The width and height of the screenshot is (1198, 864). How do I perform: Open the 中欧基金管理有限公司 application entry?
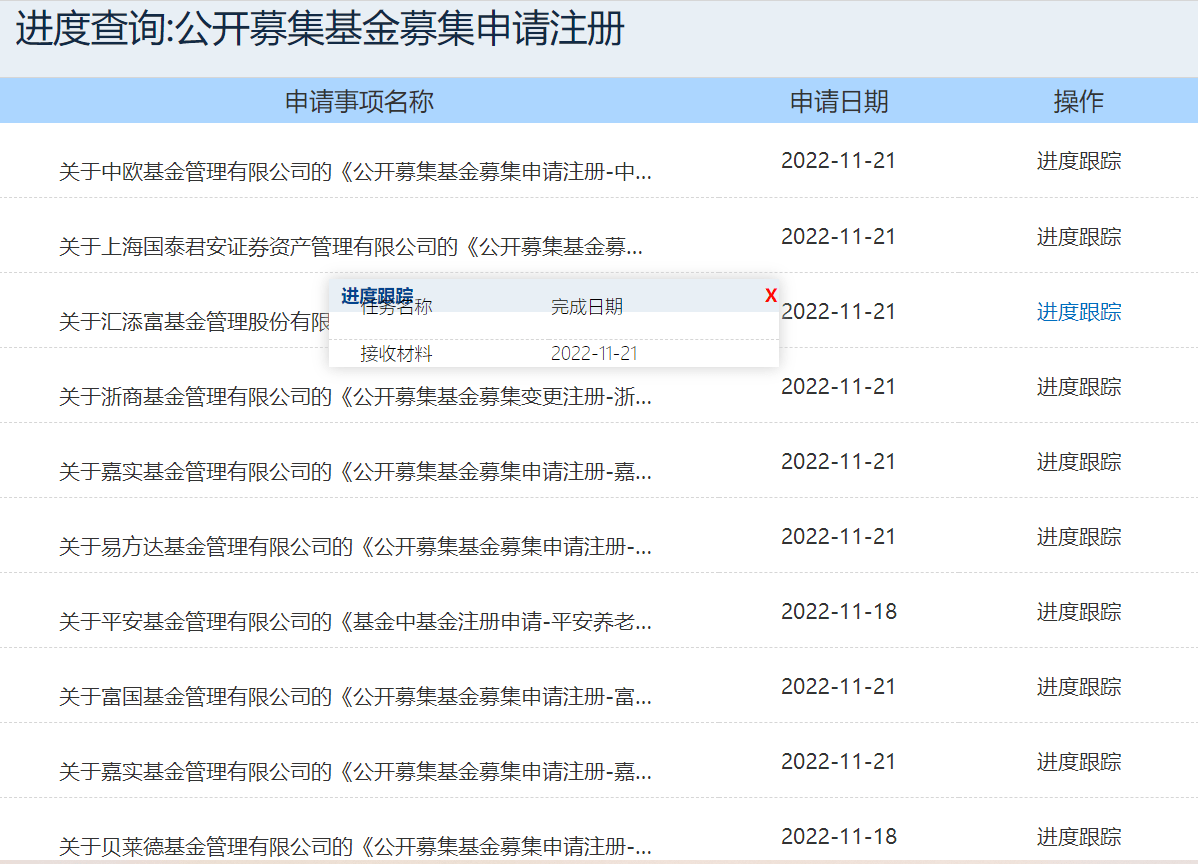click(355, 172)
